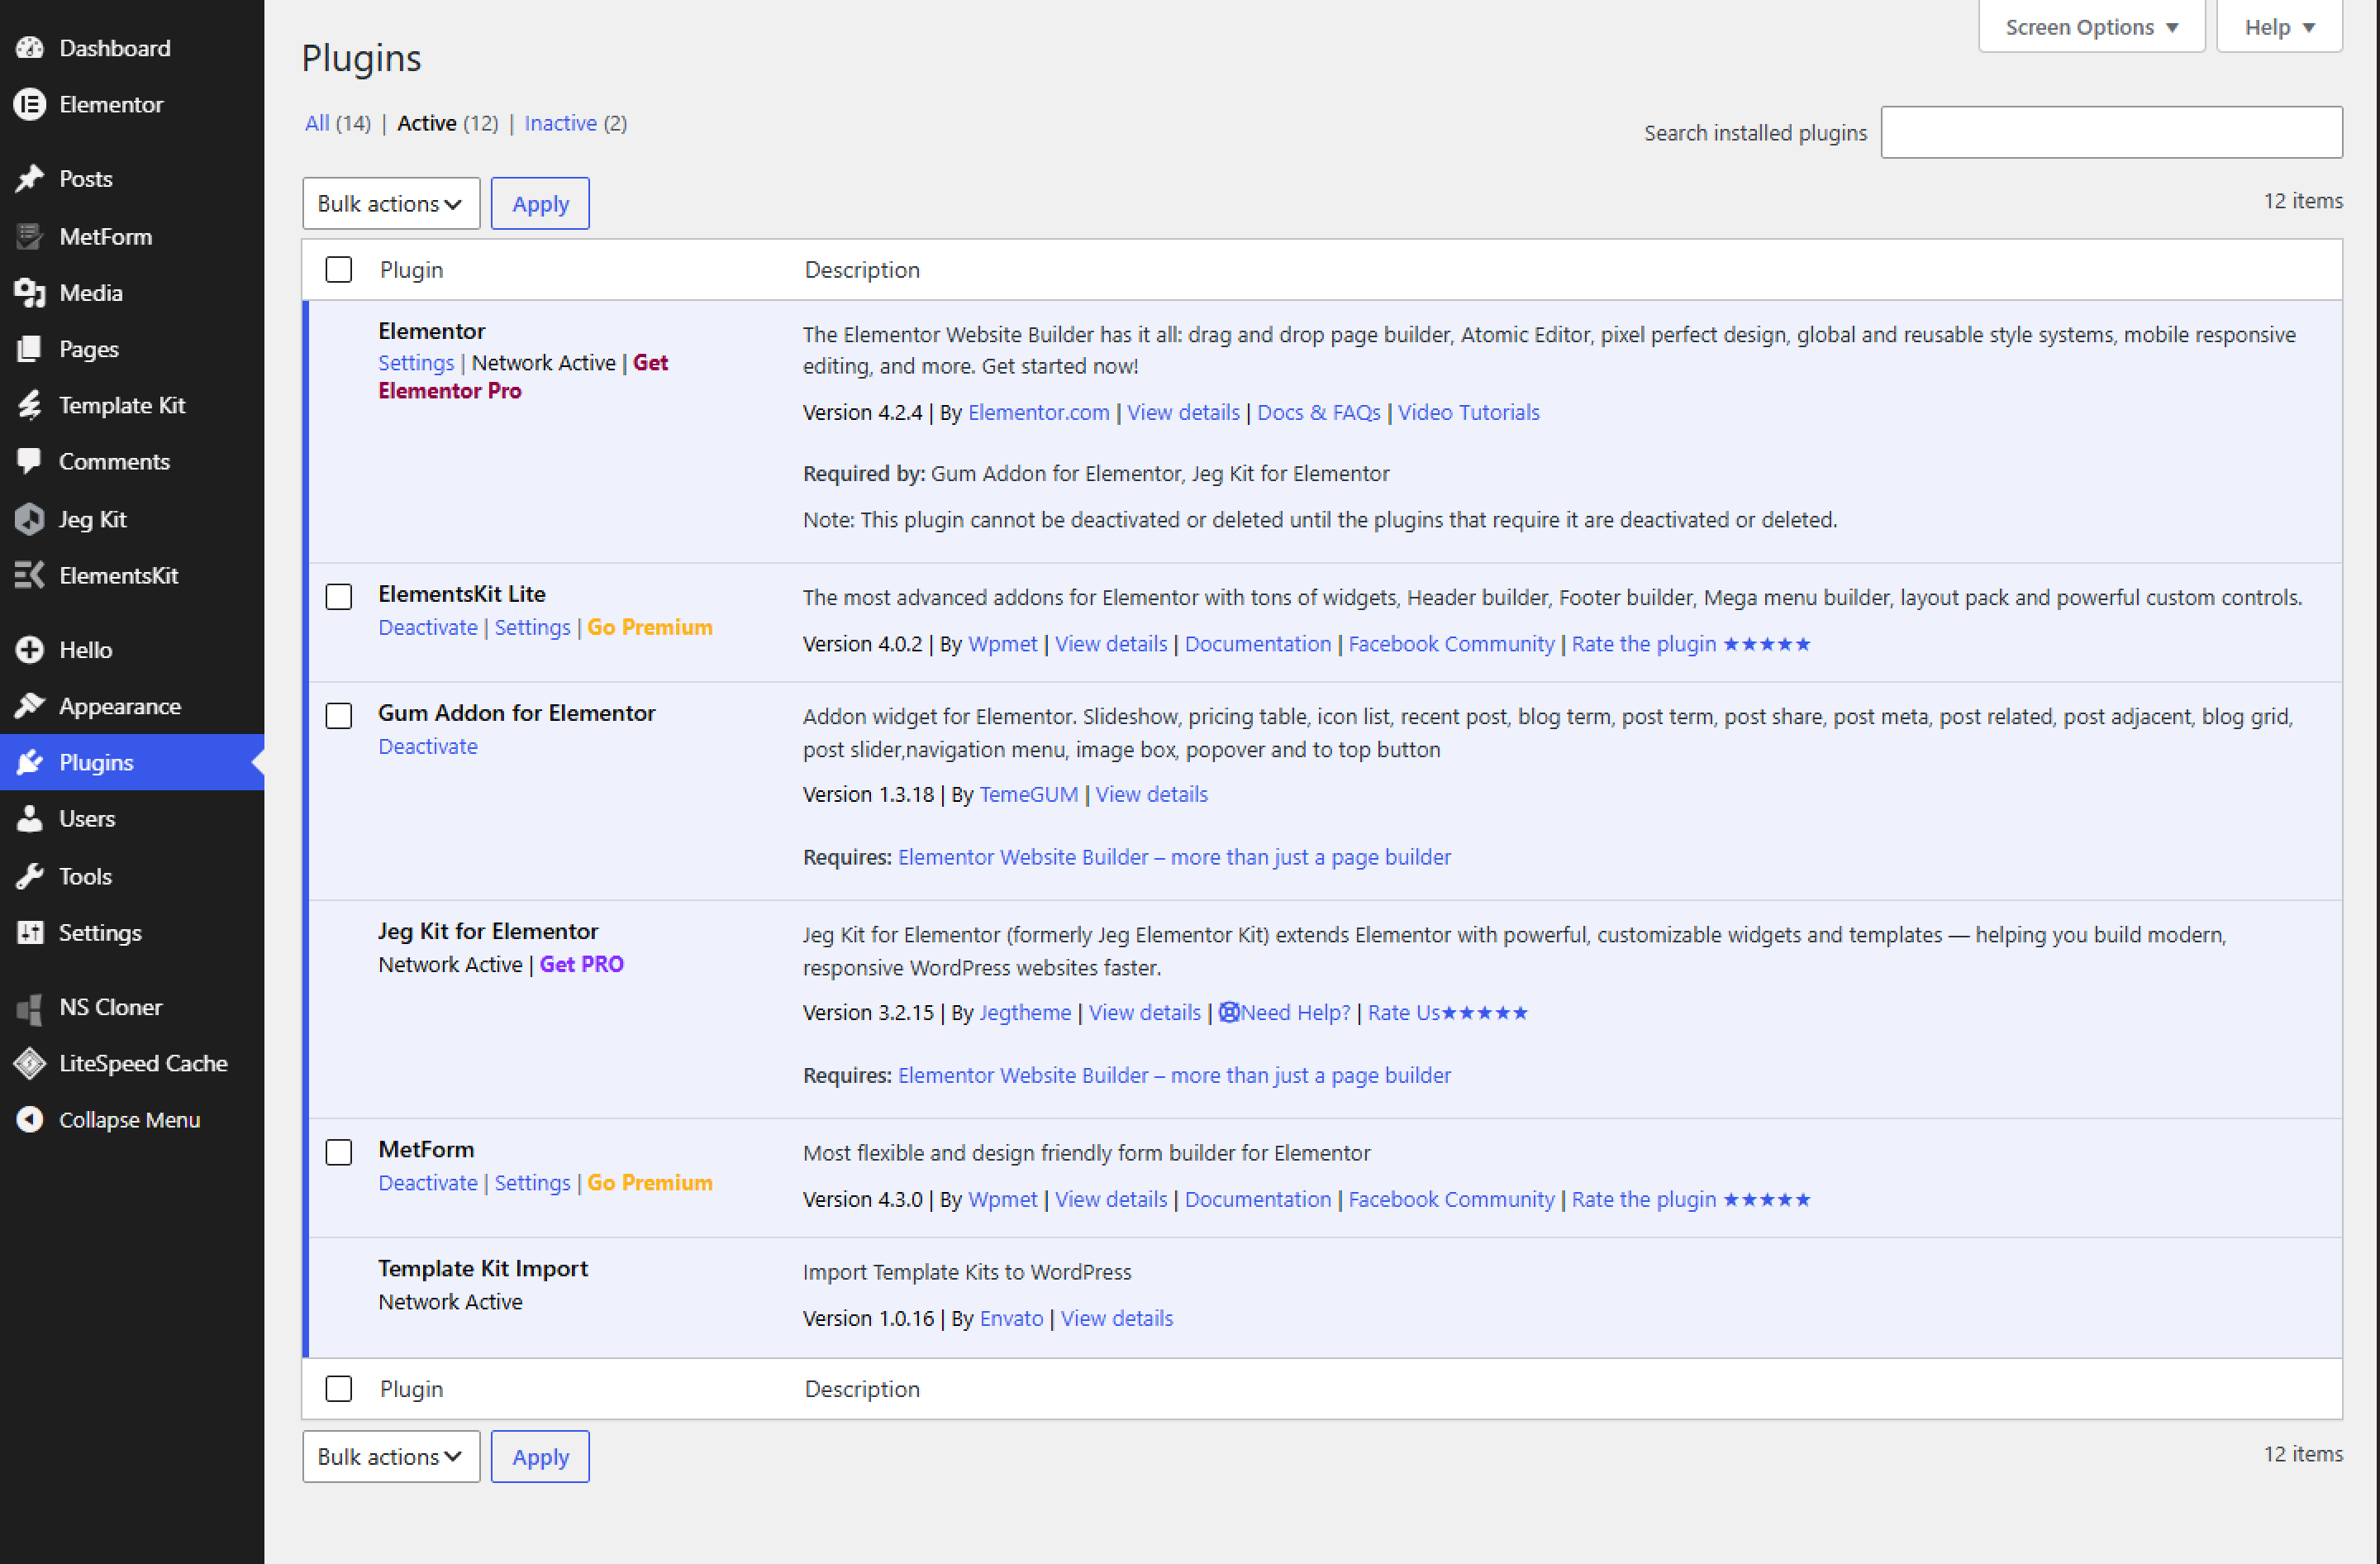2380x1564 pixels.
Task: Open the TemeGUM author link
Action: tap(1028, 794)
